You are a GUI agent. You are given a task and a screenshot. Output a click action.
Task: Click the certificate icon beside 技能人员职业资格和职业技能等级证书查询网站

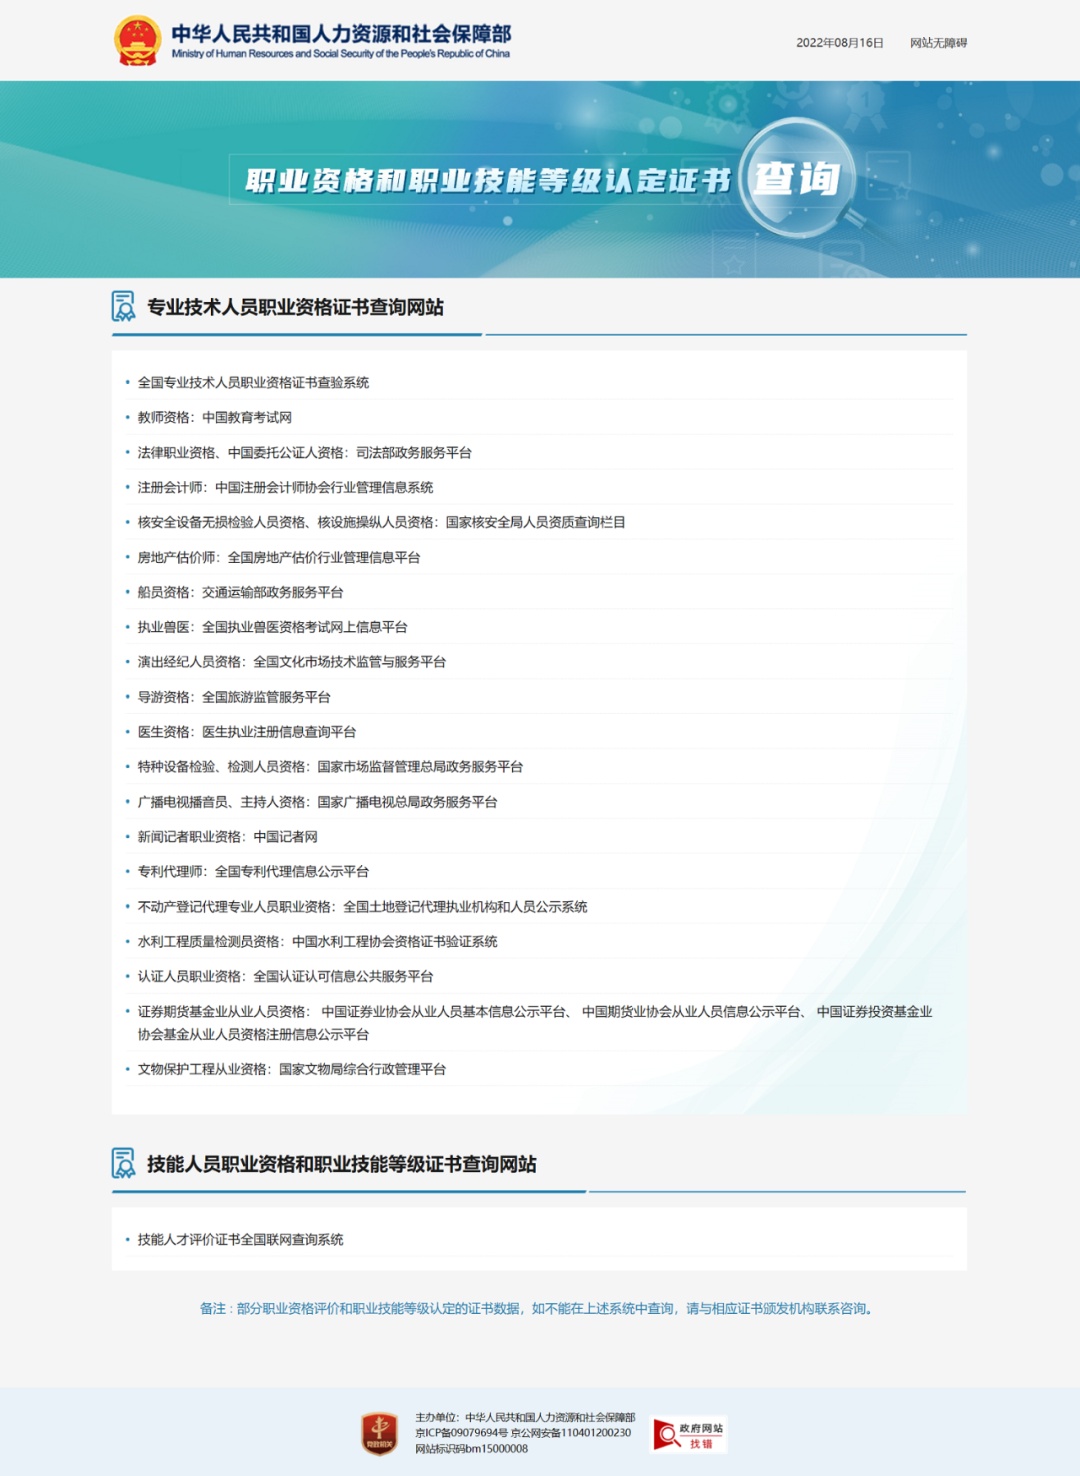(x=123, y=1163)
